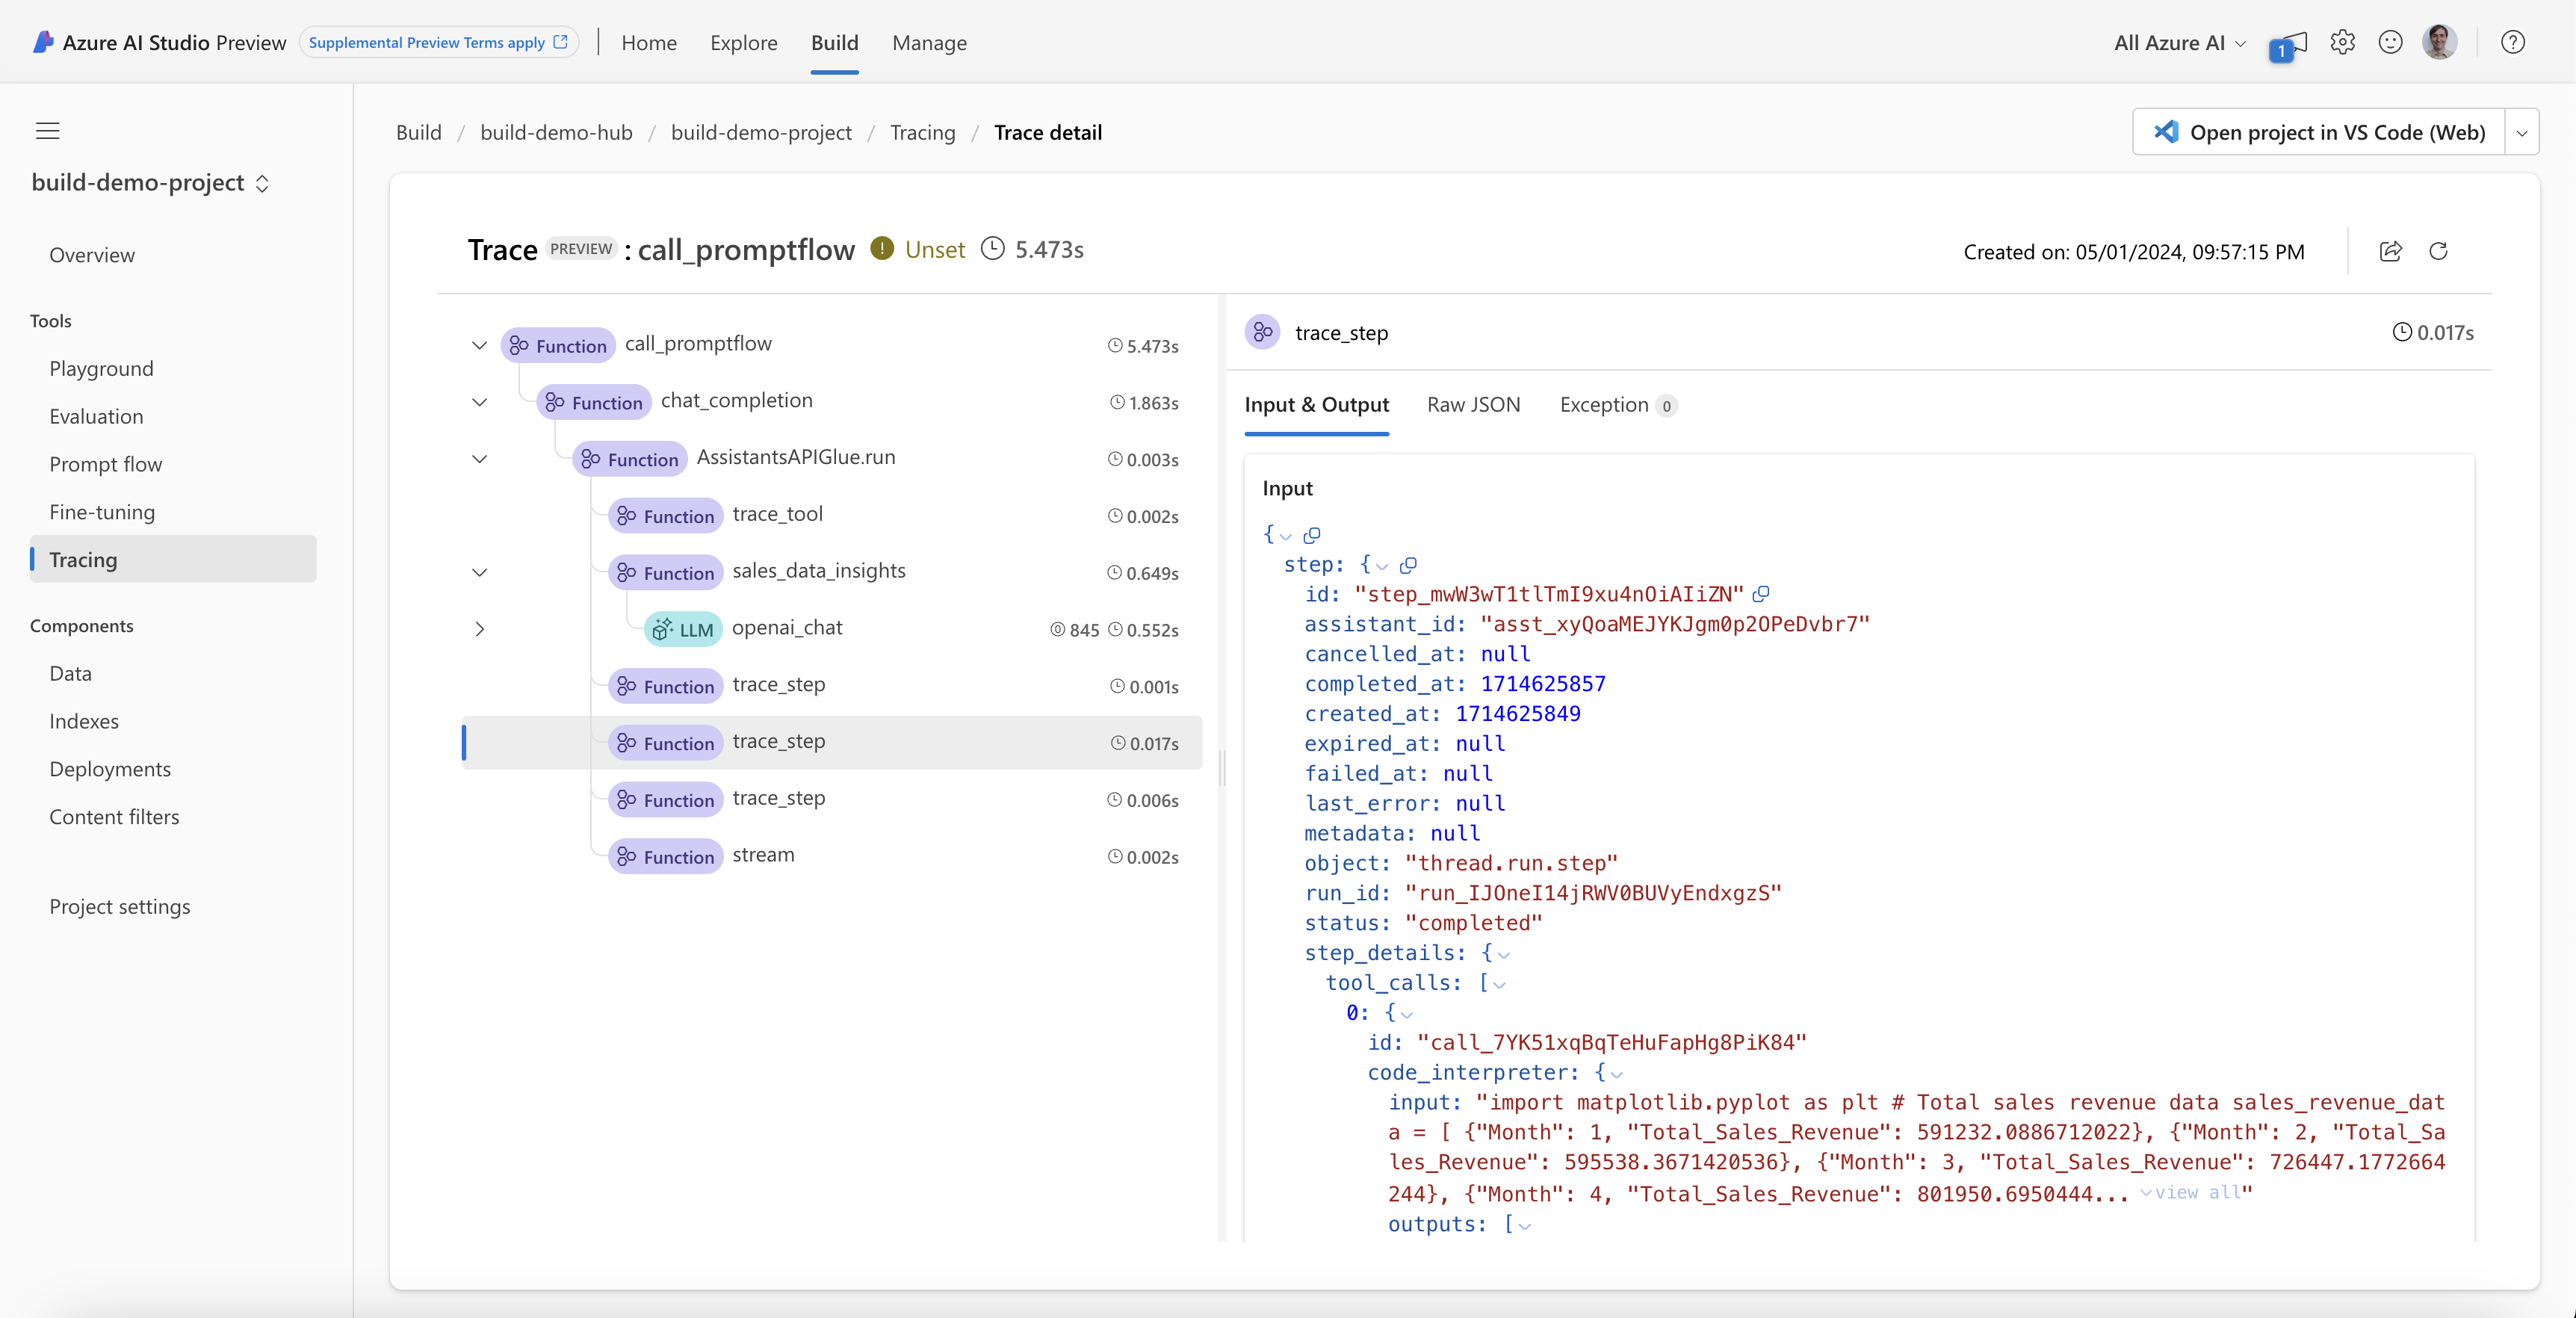Click Open project in VS Code (Web)
This screenshot has height=1318, width=2576.
(2319, 133)
